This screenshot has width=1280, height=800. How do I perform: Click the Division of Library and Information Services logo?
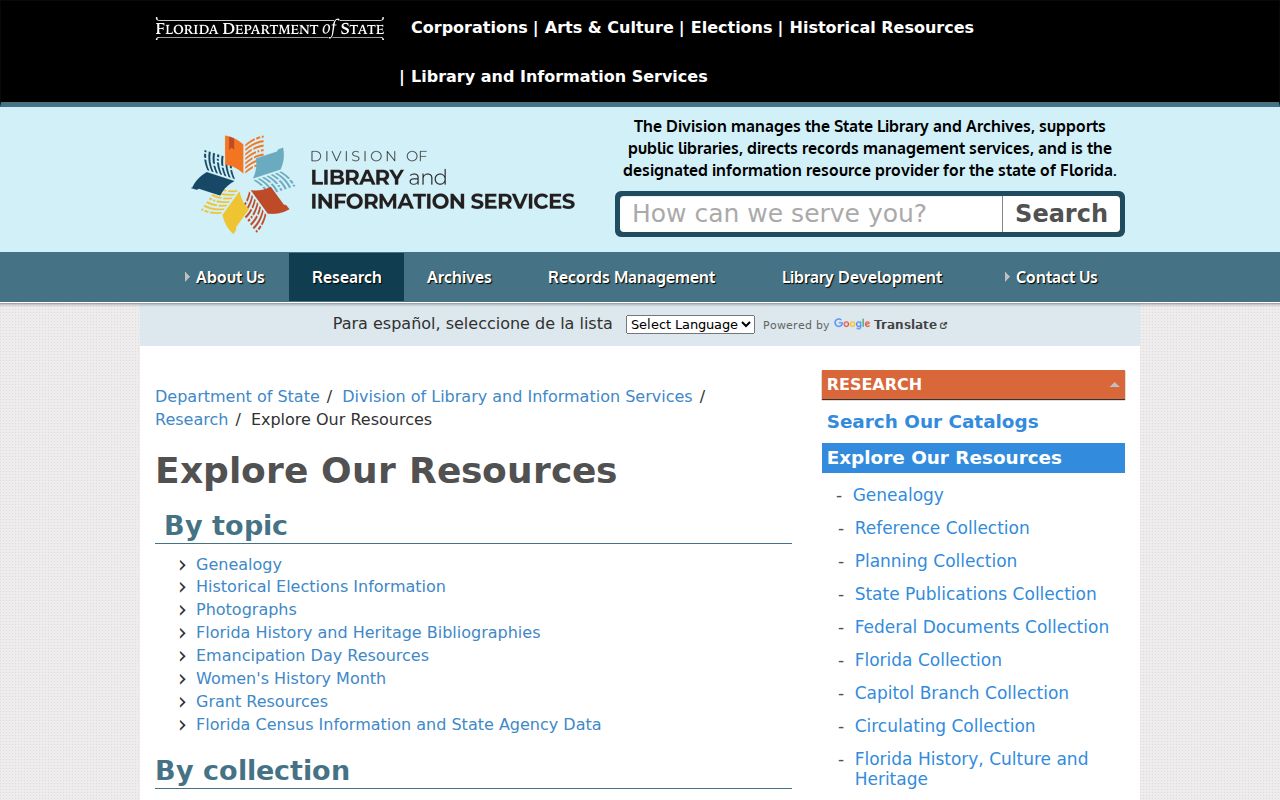383,184
